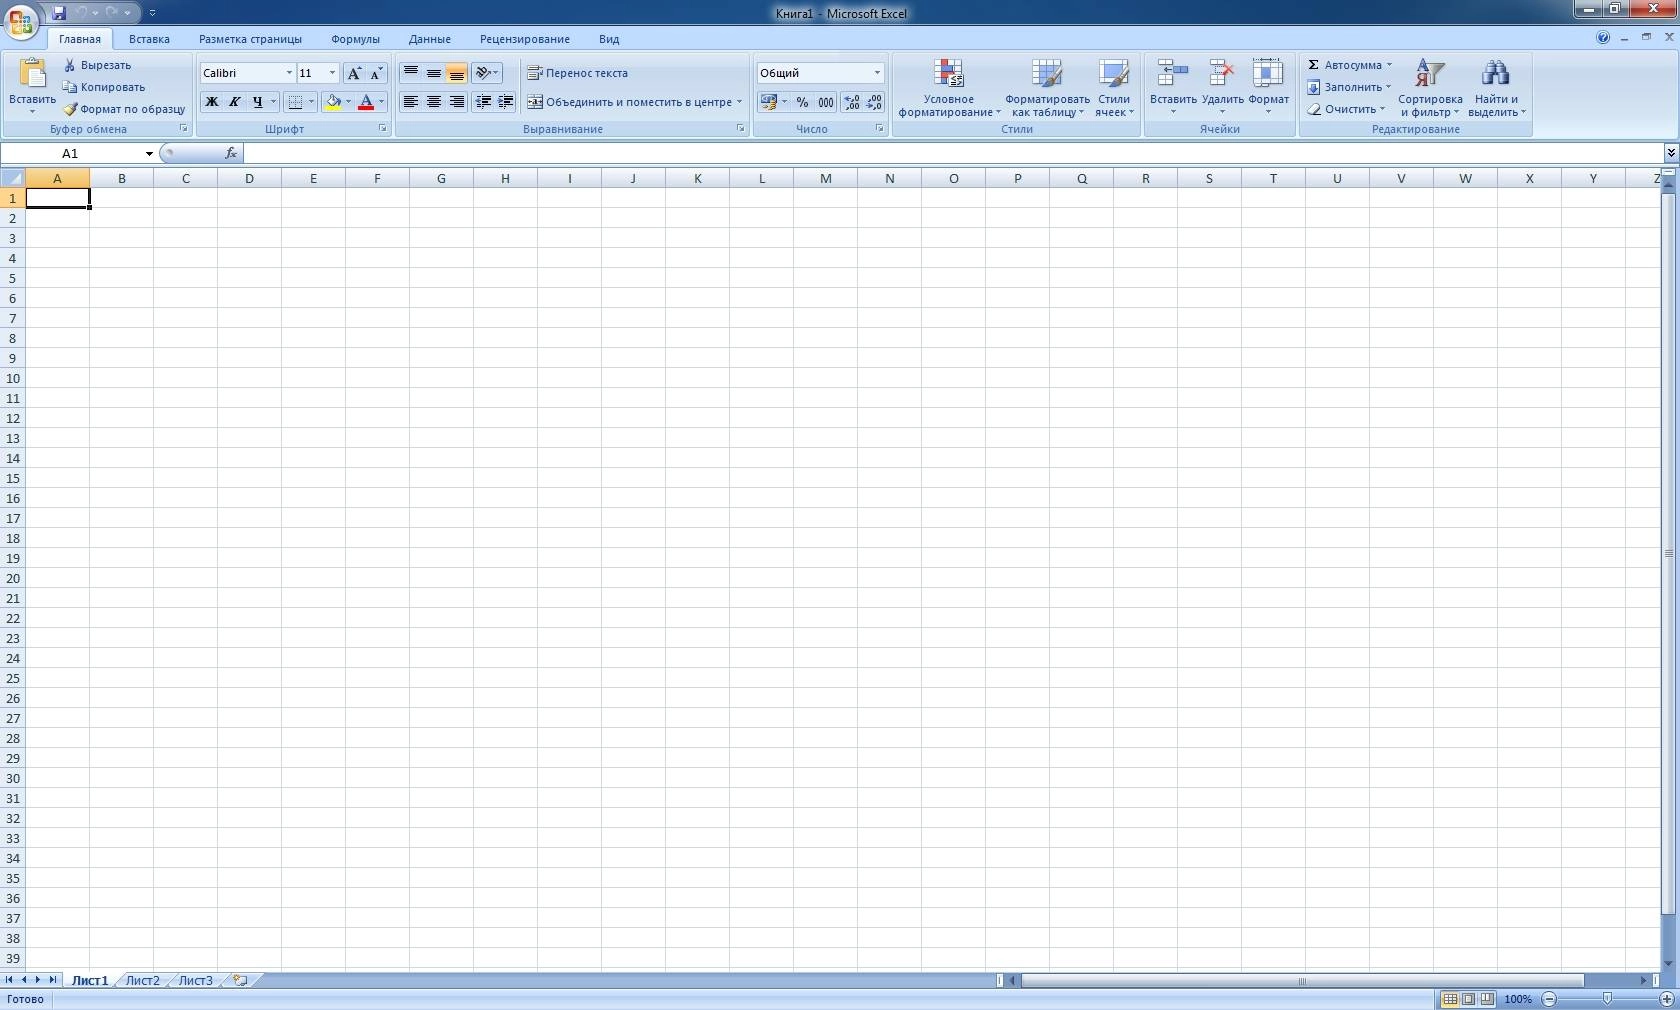Viewport: 1680px width, 1010px height.
Task: Click Автосумма sigma button
Action: point(1344,65)
